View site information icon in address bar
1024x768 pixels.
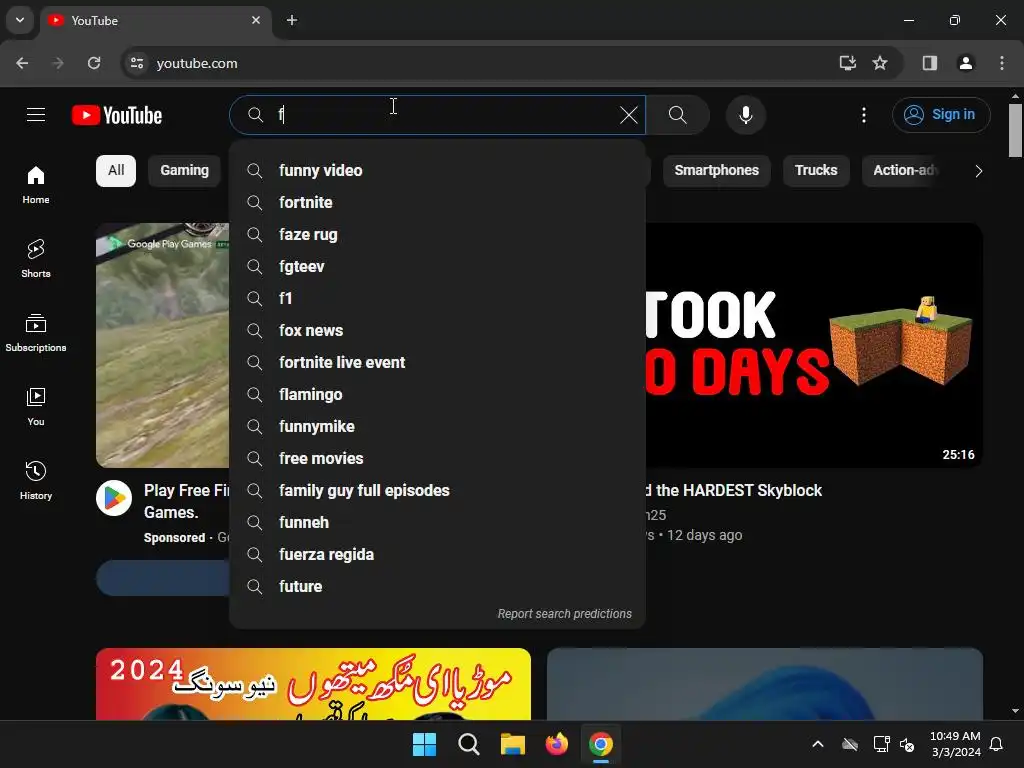click(x=137, y=63)
